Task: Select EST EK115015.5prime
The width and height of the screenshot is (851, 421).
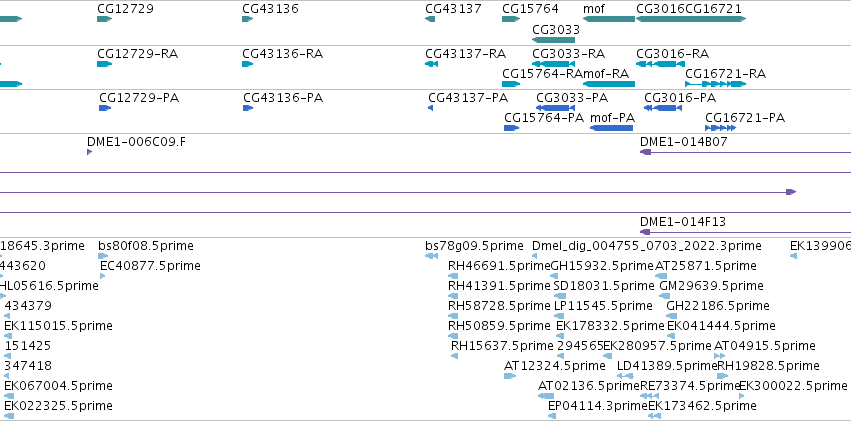Action: click(x=58, y=326)
